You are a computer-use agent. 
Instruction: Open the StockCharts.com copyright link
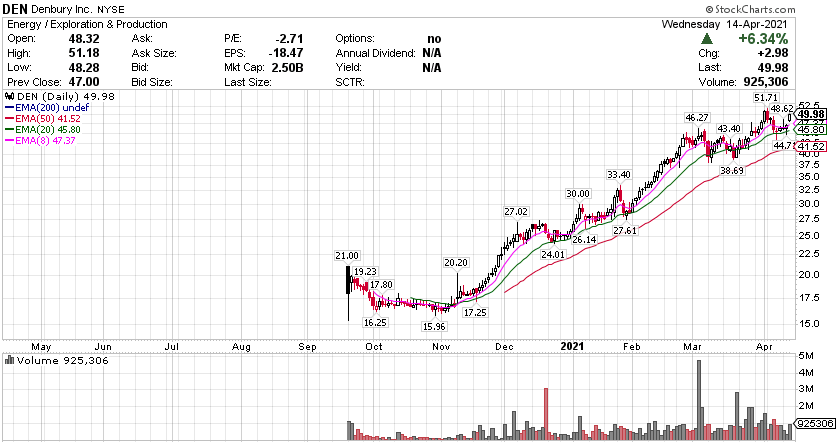[x=750, y=9]
